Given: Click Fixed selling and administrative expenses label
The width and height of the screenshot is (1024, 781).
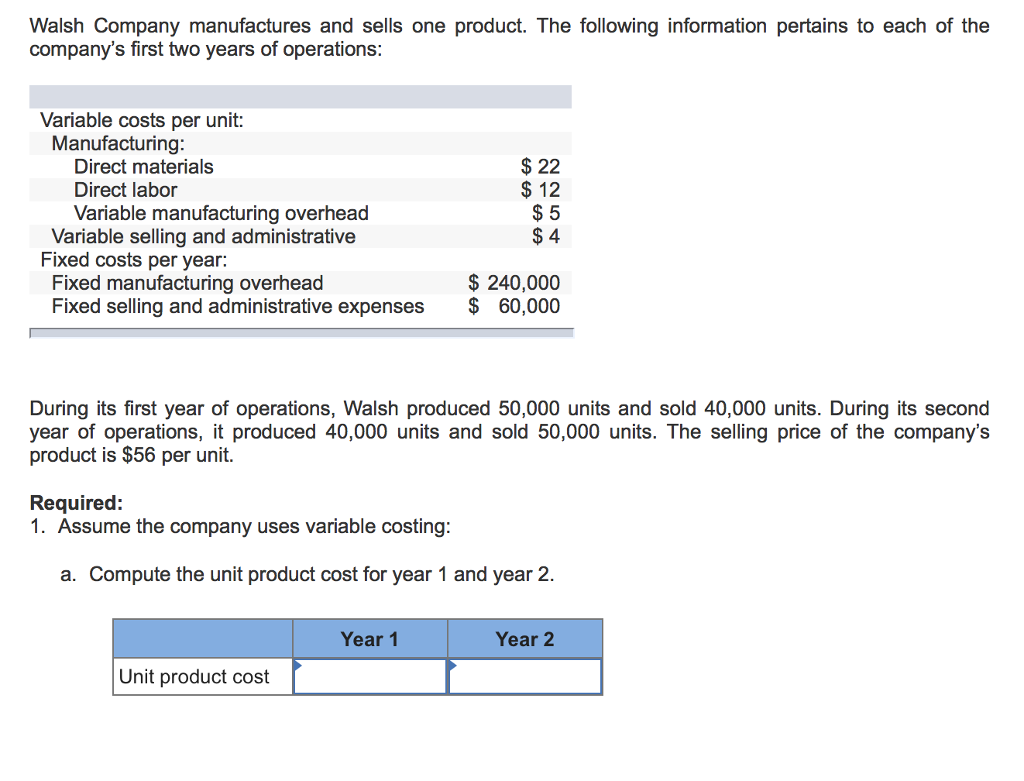Looking at the screenshot, I should point(237,306).
